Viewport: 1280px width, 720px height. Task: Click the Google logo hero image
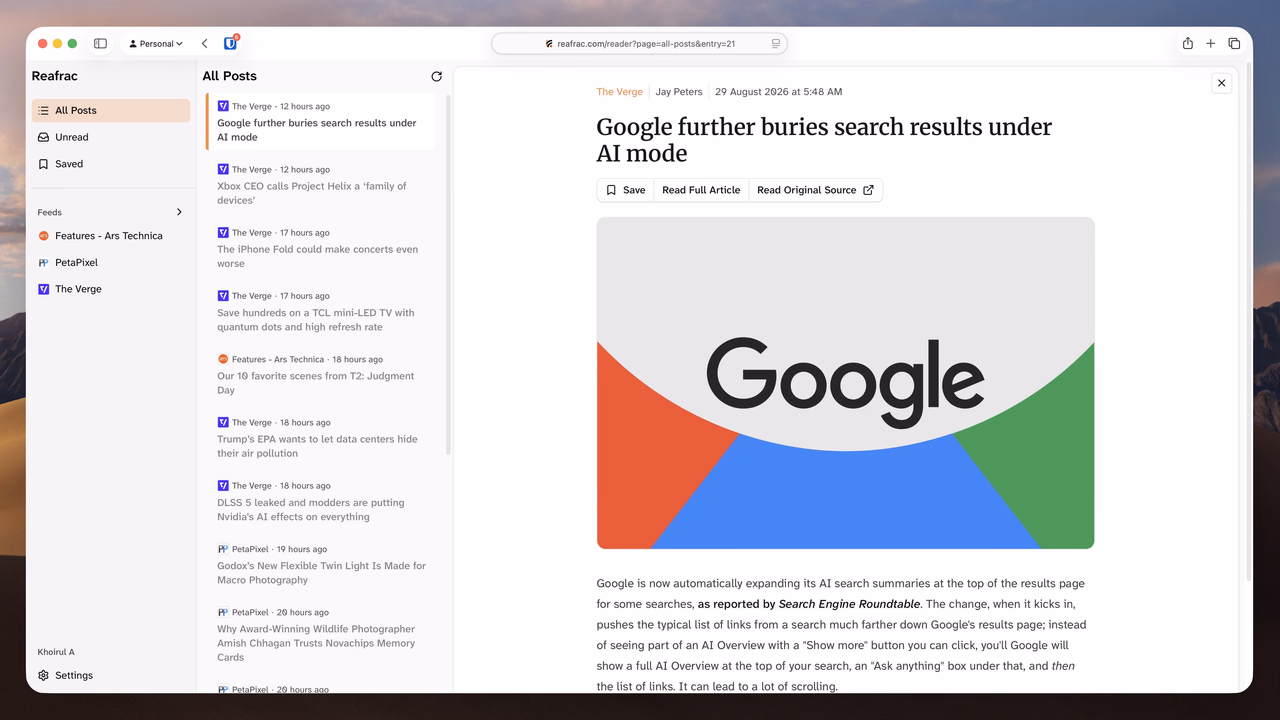846,383
